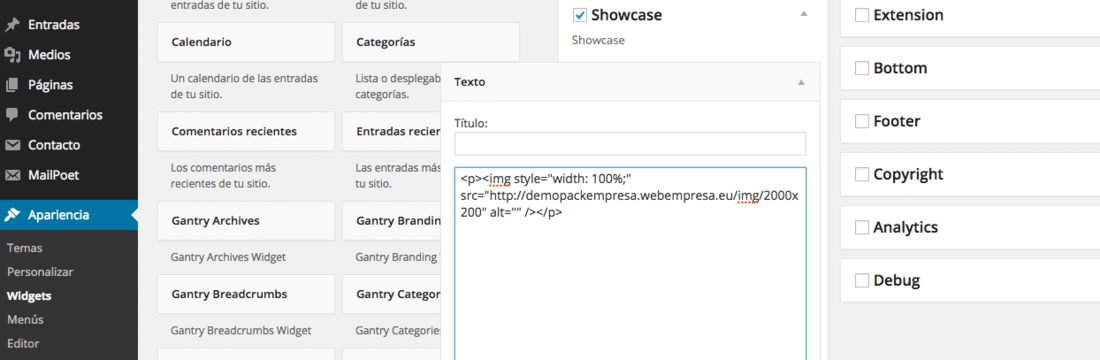1100x360 pixels.
Task: Open the Widgets submenu item
Action: click(29, 296)
